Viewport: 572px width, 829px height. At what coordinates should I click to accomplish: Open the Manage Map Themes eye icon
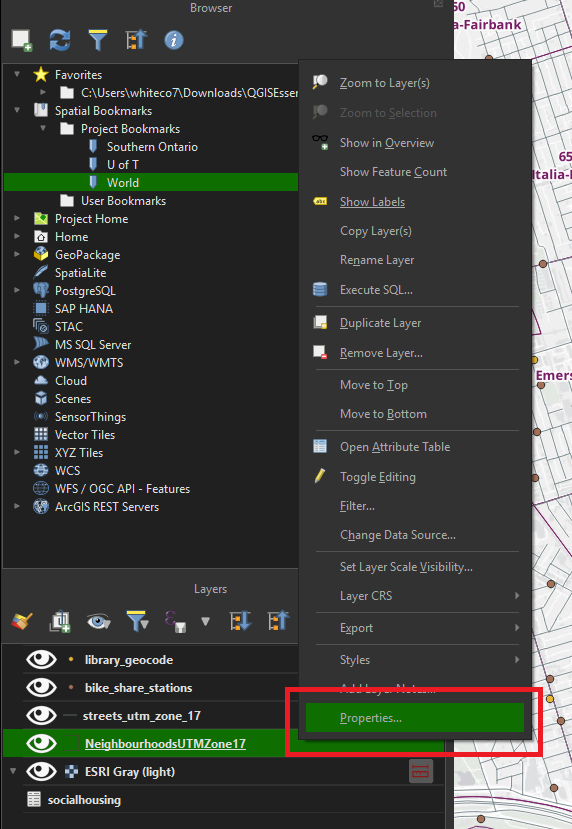click(x=98, y=621)
